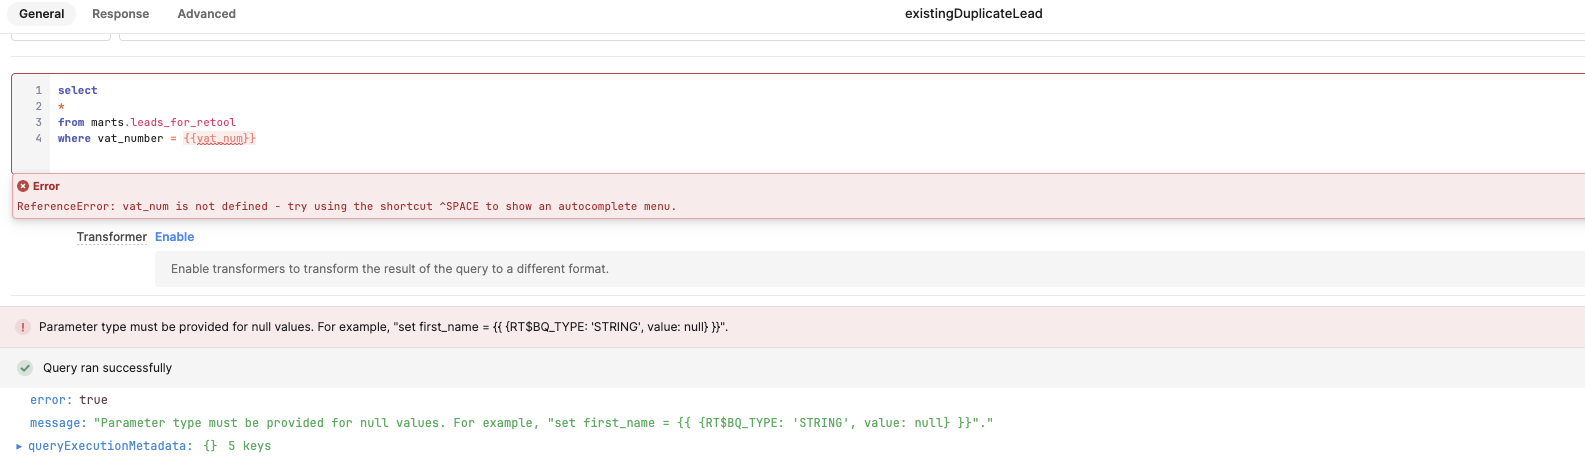Click the asterisk on line two of query
Viewport: 1585px width, 476px height.
(x=61, y=106)
